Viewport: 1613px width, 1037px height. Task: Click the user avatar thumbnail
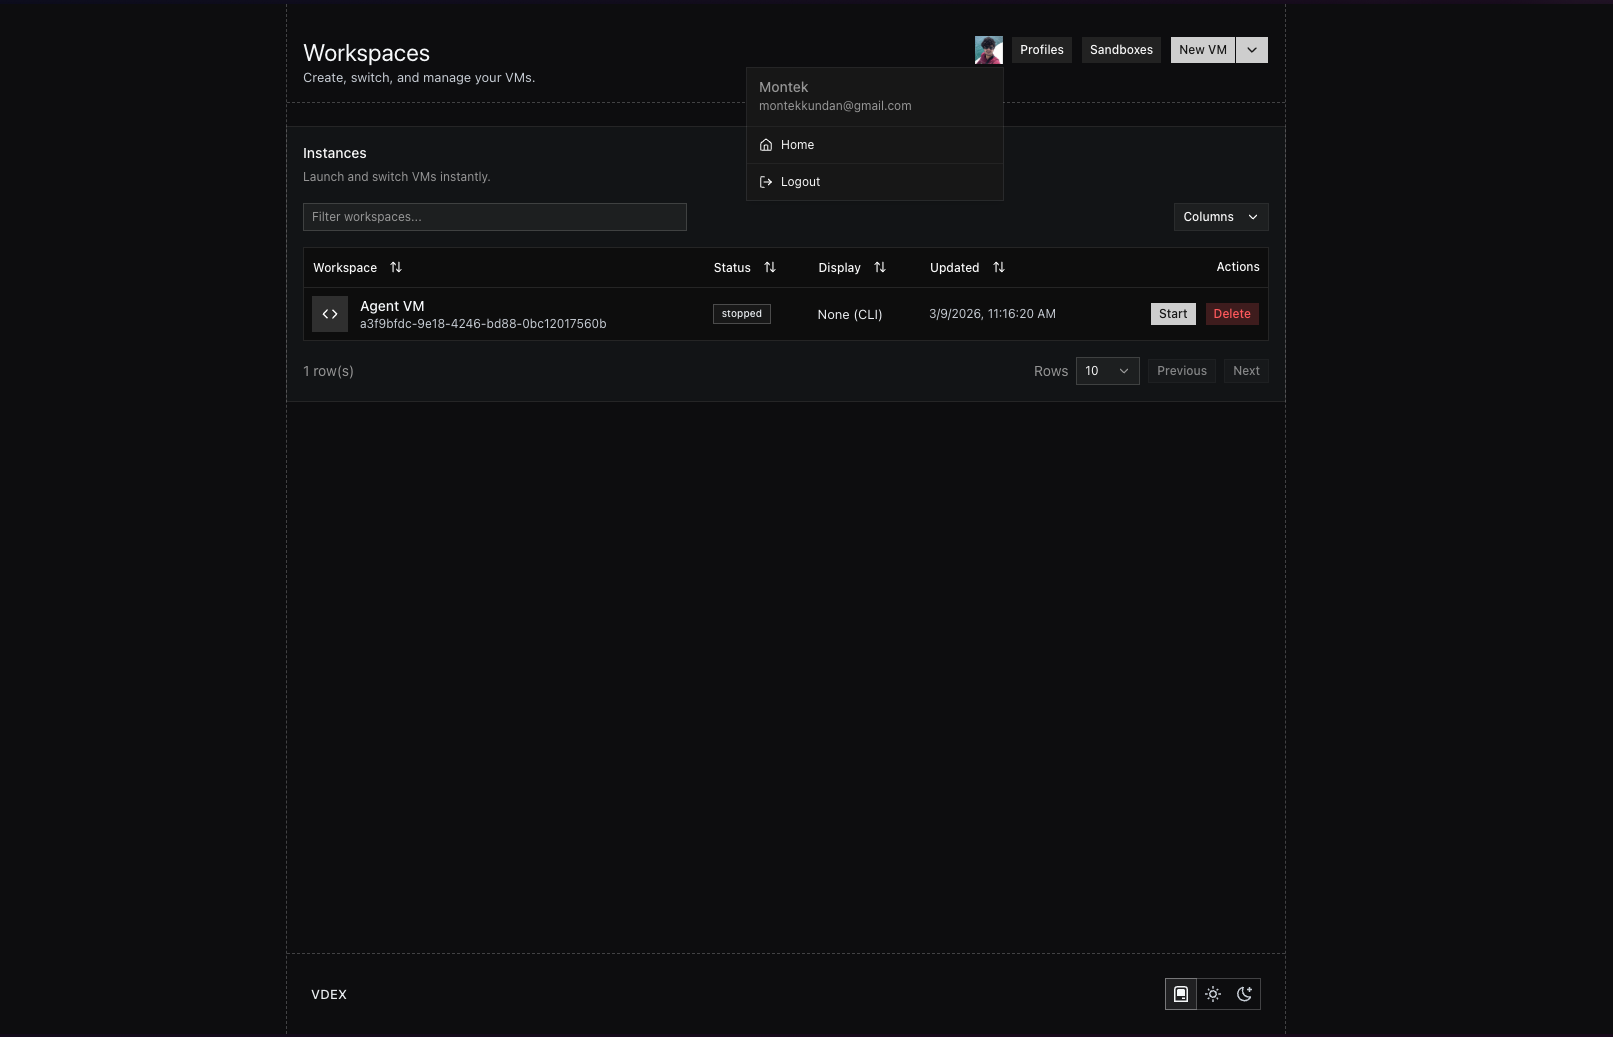click(988, 50)
